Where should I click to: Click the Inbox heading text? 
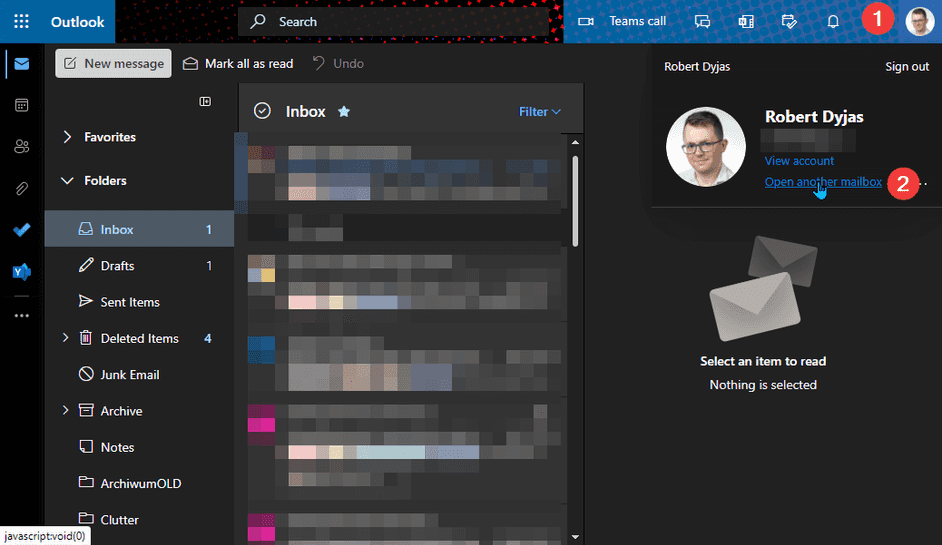click(305, 112)
